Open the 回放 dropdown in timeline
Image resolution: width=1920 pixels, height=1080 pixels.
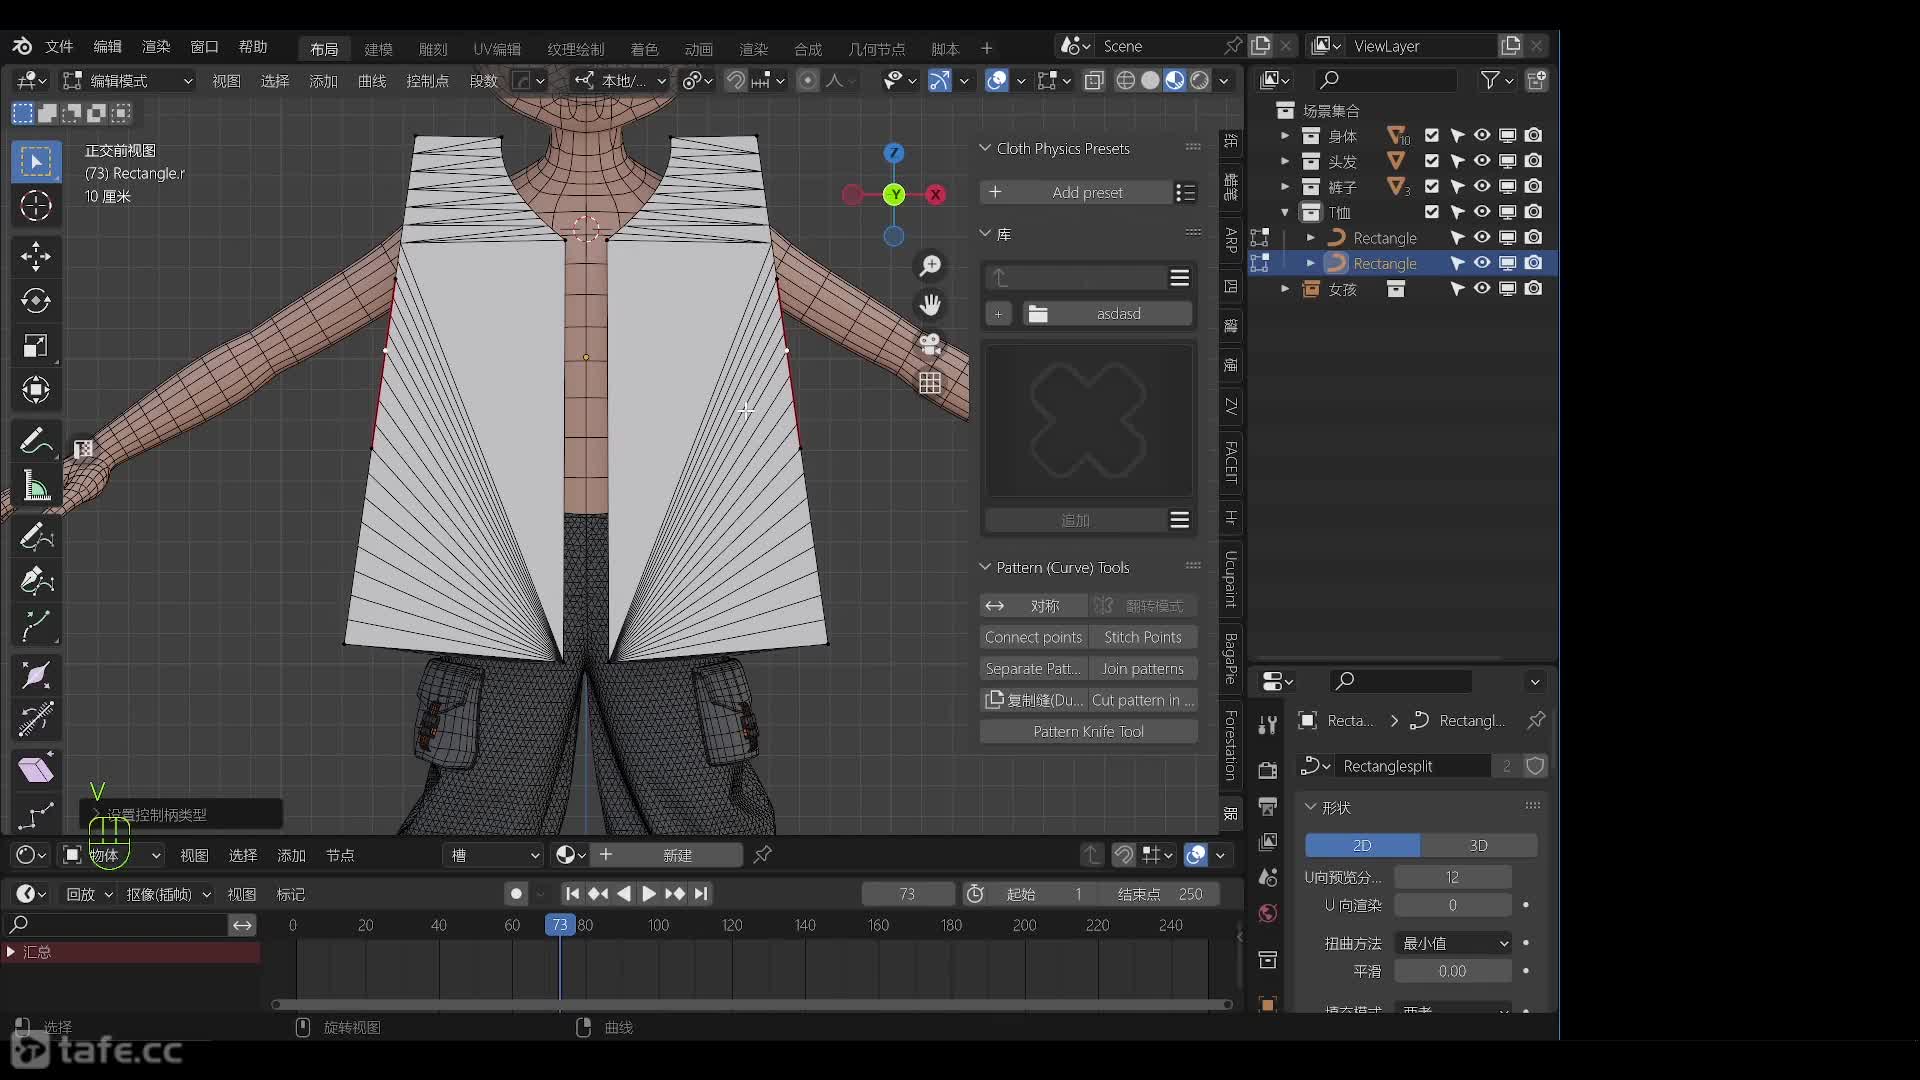pos(88,894)
